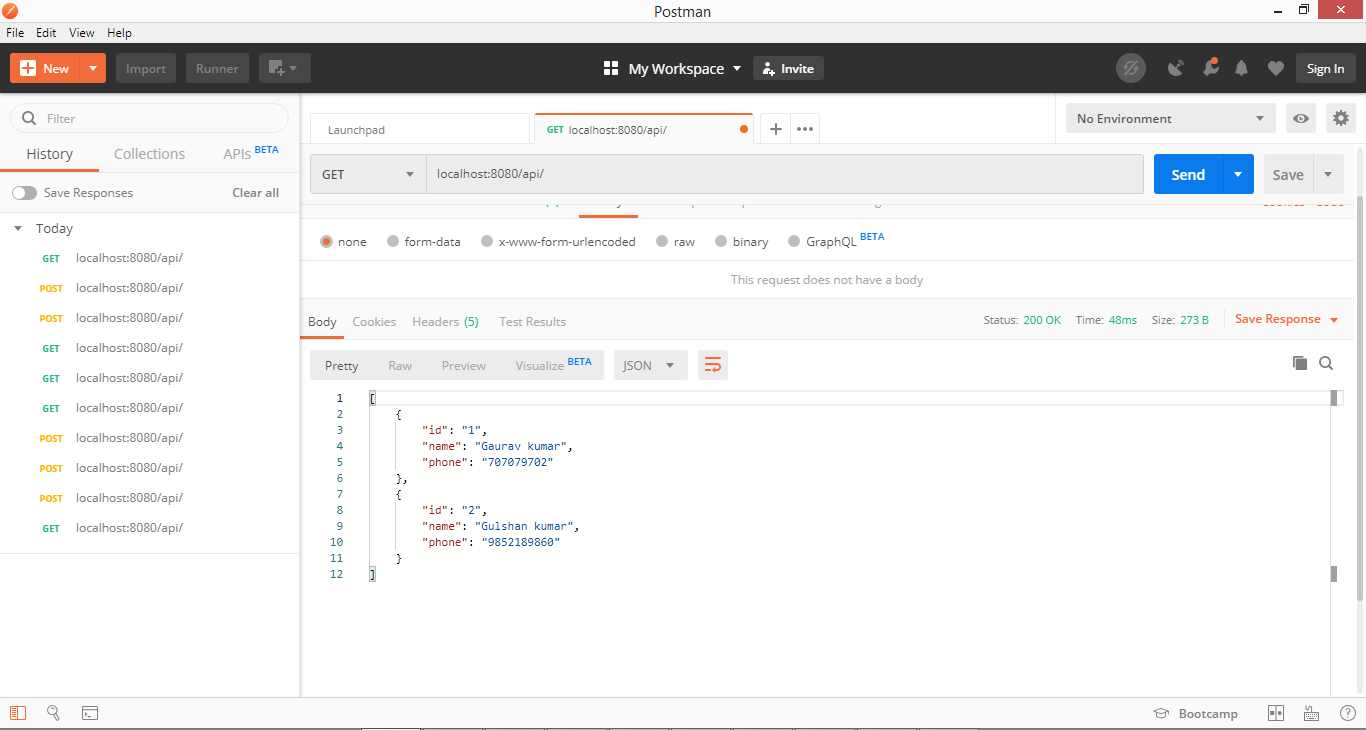This screenshot has width=1366, height=730.
Task: Click the history Filter search field
Action: (150, 118)
